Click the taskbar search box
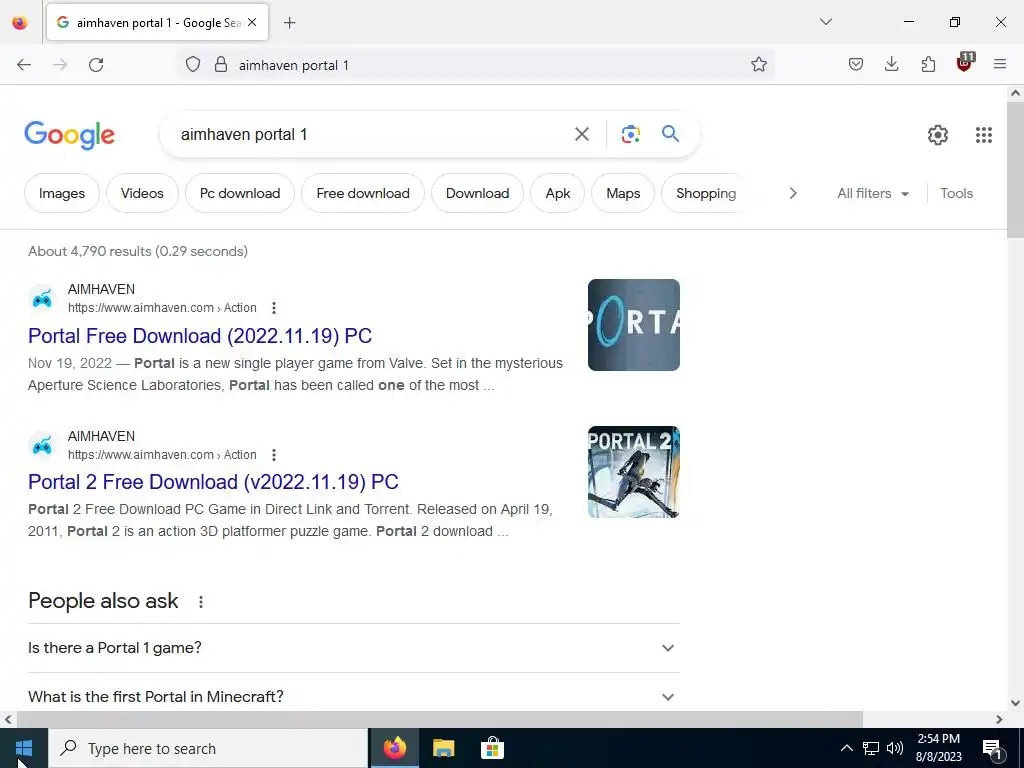The width and height of the screenshot is (1024, 768). pos(208,748)
